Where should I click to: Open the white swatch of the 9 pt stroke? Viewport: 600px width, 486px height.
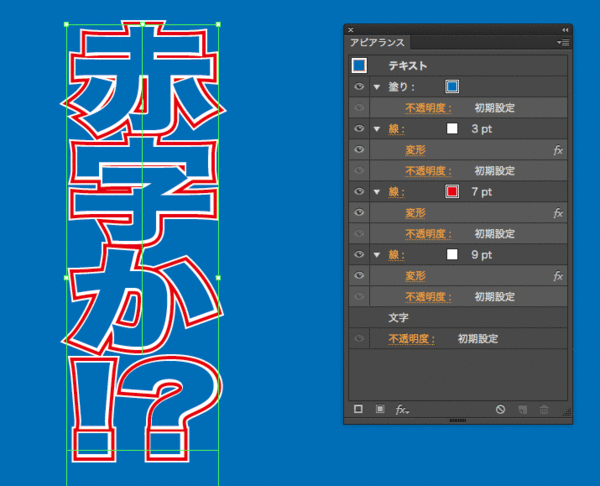point(452,254)
